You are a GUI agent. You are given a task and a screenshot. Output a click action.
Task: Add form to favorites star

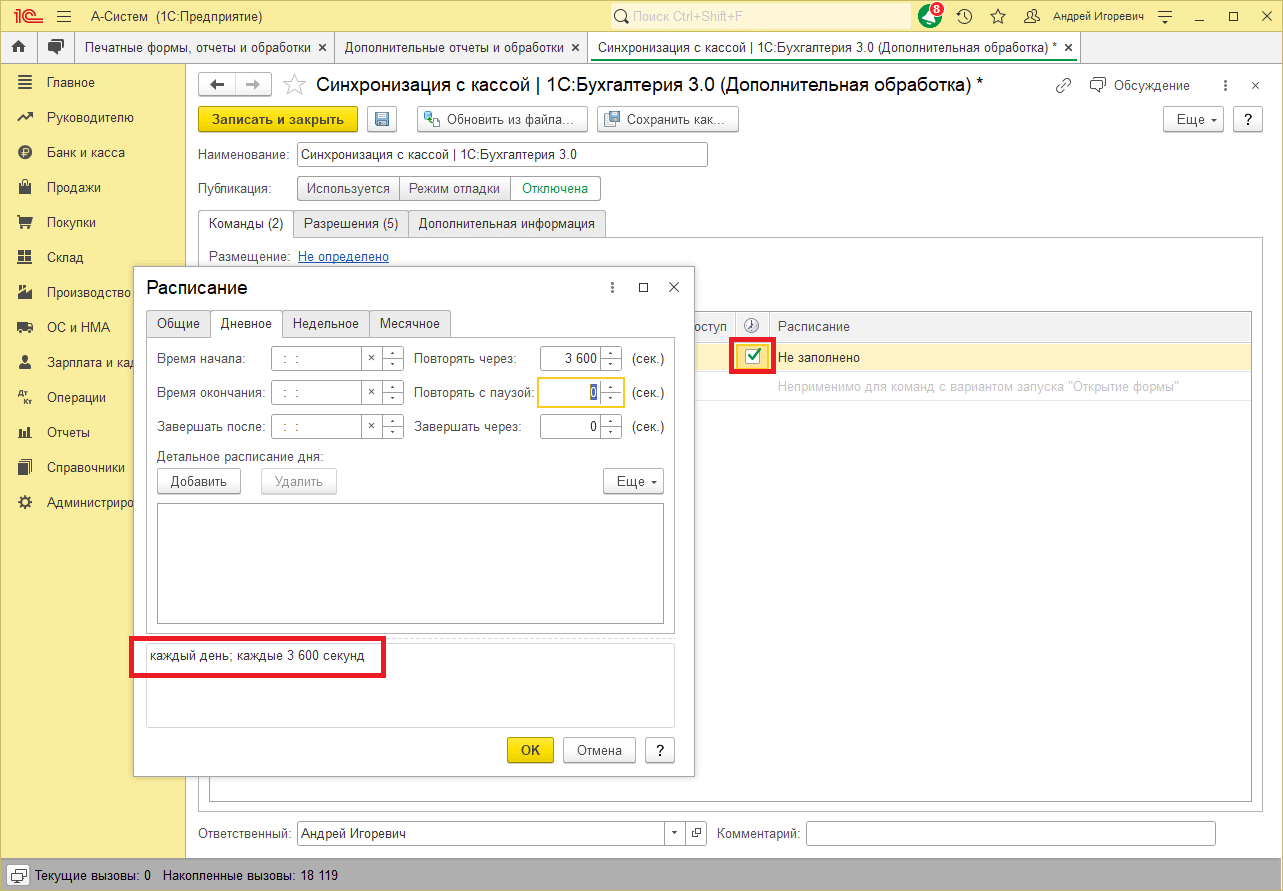294,86
